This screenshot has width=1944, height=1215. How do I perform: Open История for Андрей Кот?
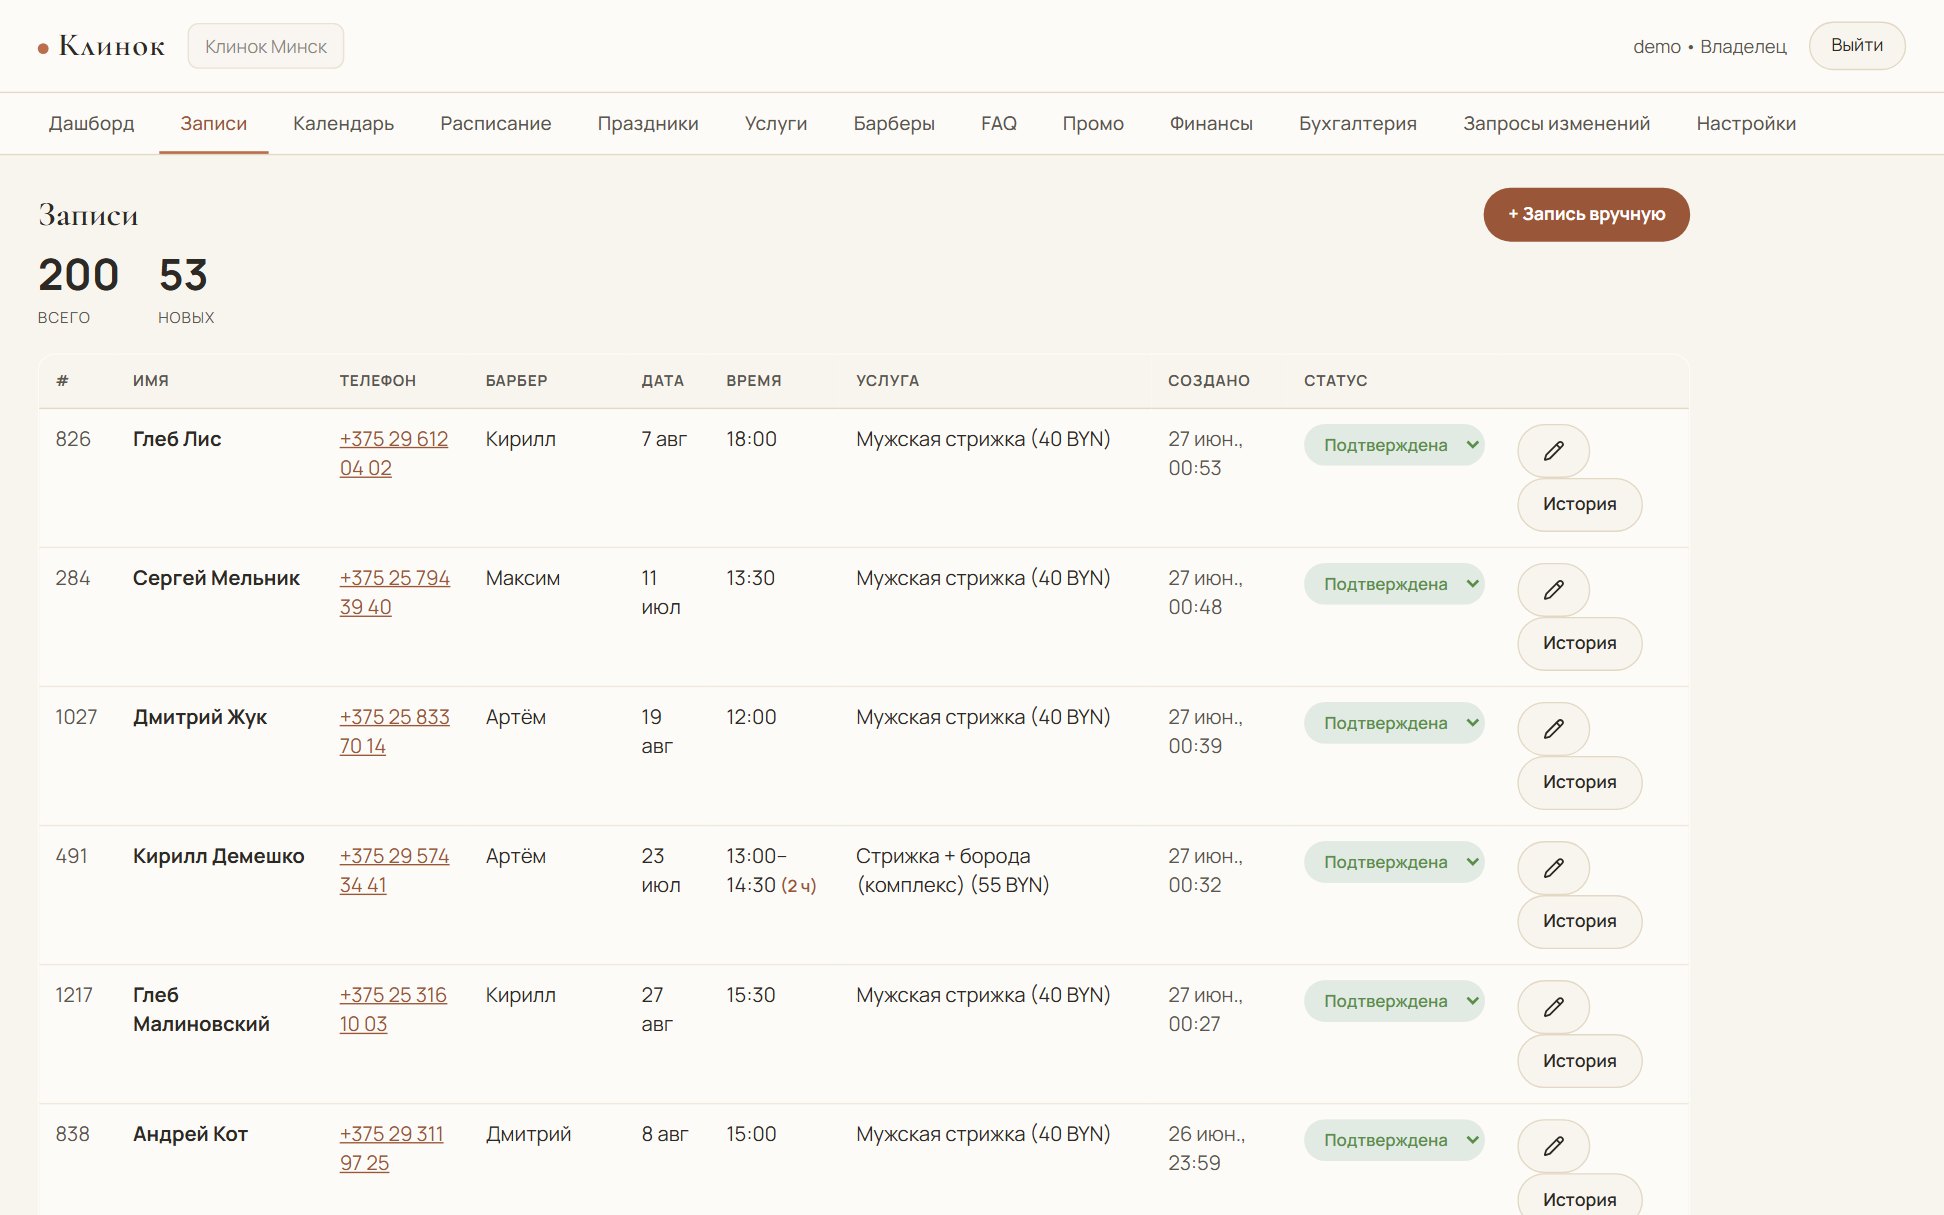point(1580,1197)
